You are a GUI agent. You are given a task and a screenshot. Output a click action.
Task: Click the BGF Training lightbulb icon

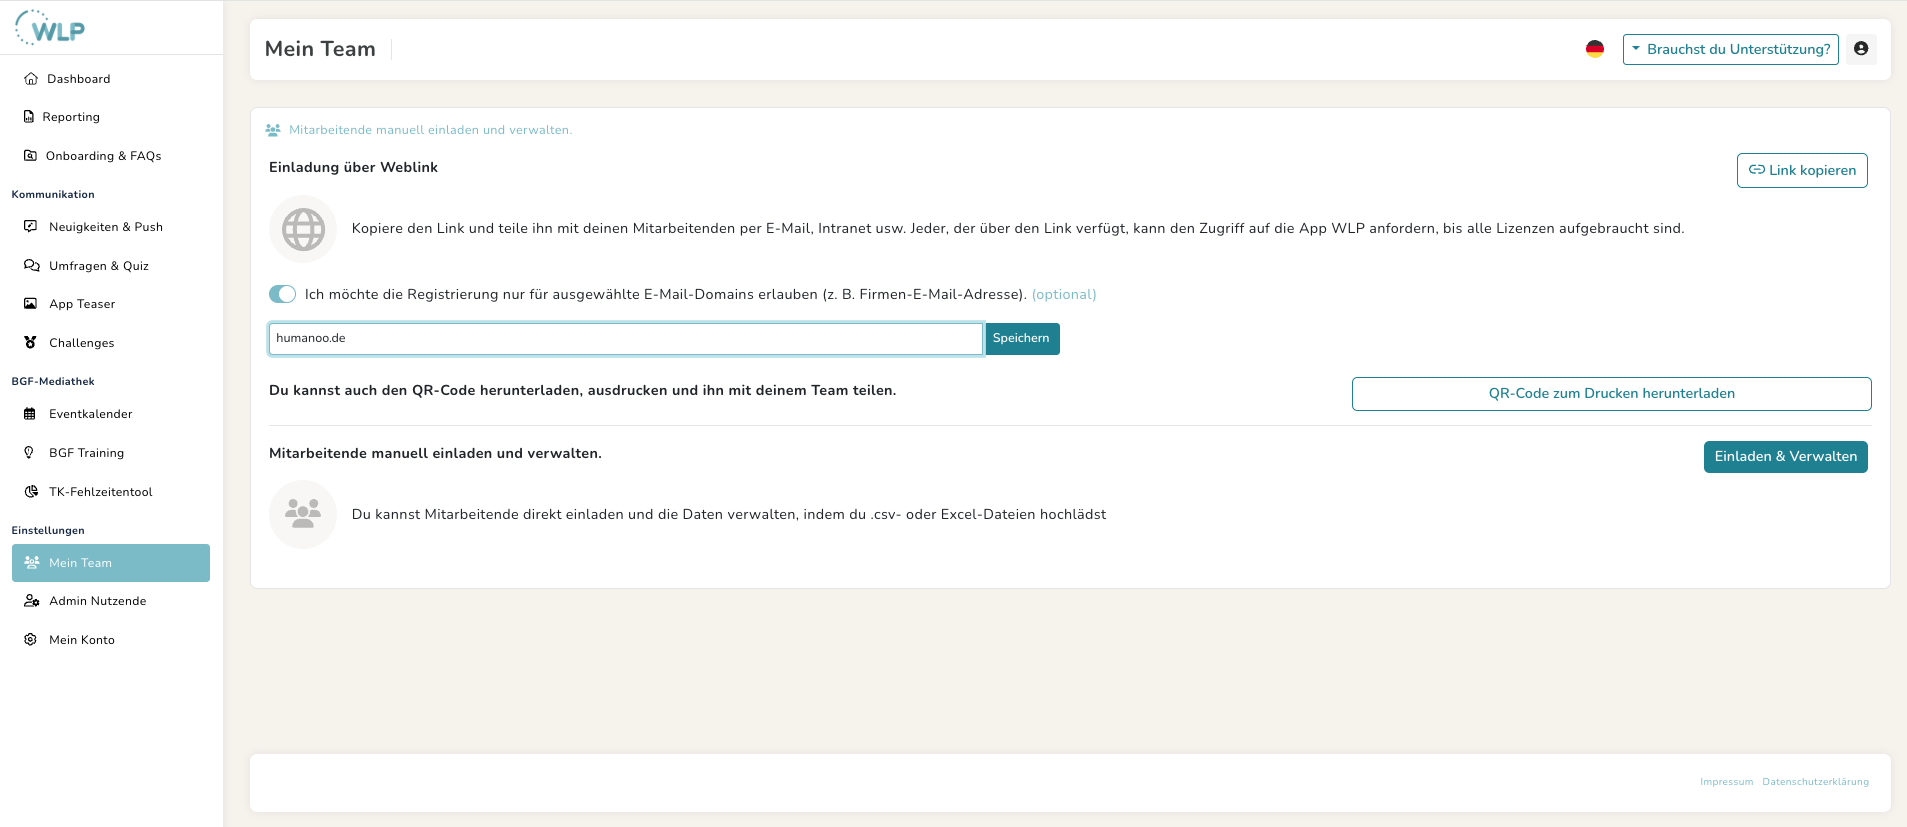point(29,453)
